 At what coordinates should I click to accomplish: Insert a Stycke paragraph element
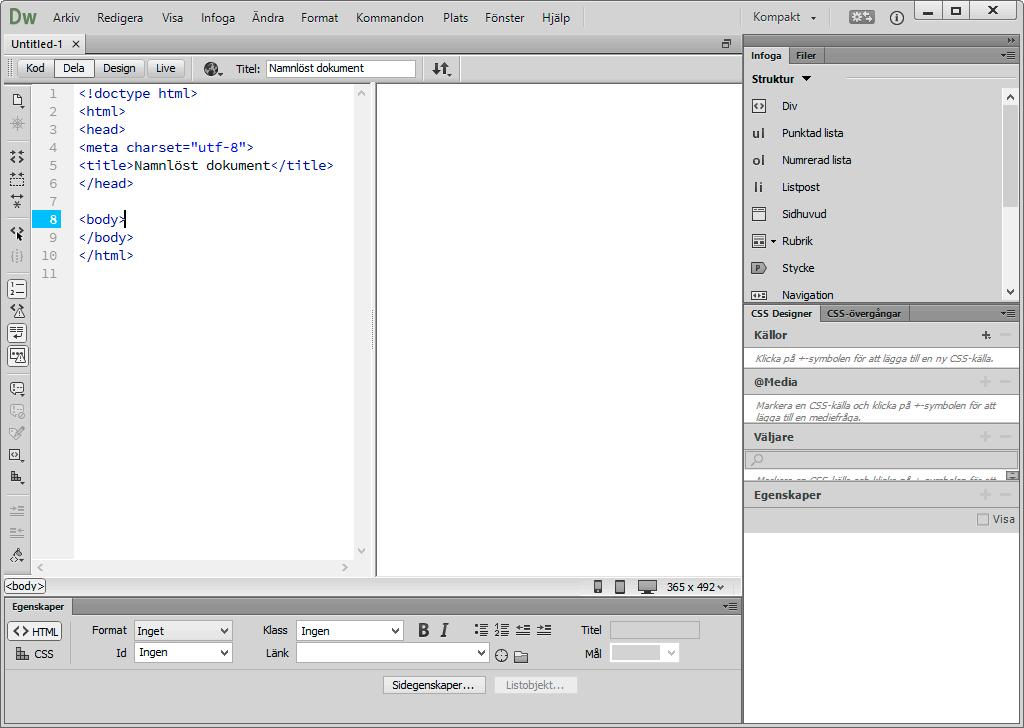tap(798, 268)
